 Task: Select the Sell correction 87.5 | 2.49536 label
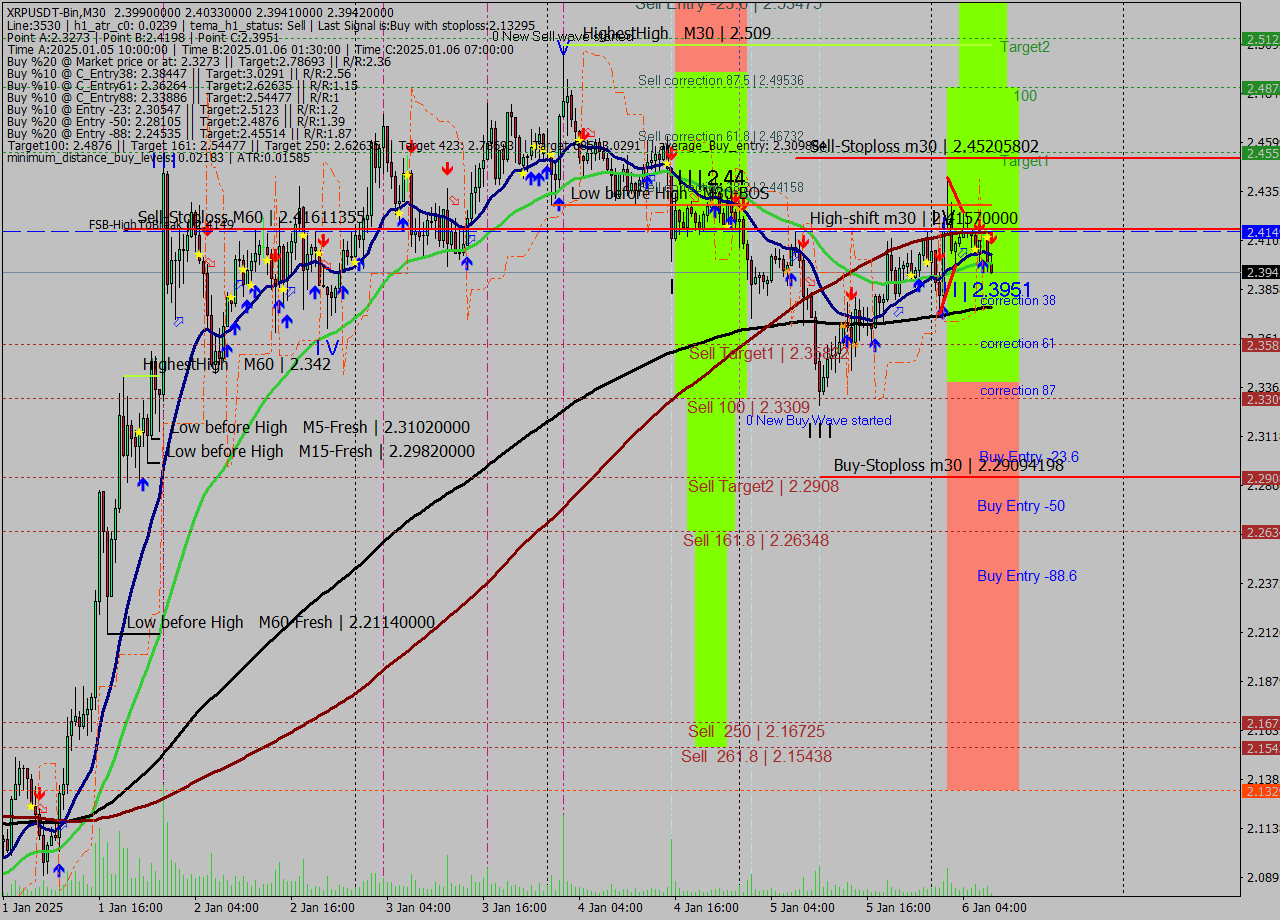pyautogui.click(x=721, y=80)
